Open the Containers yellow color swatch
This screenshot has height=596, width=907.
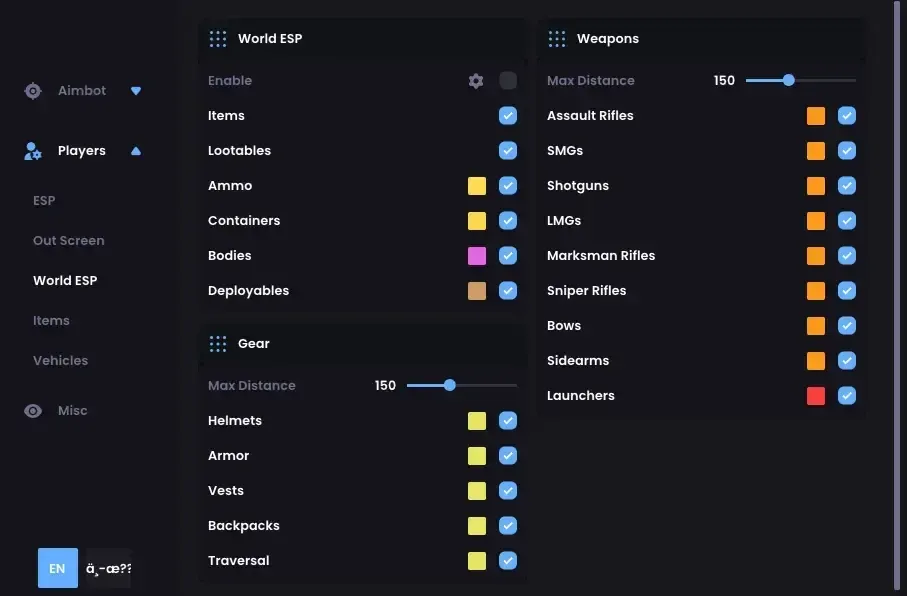[477, 221]
